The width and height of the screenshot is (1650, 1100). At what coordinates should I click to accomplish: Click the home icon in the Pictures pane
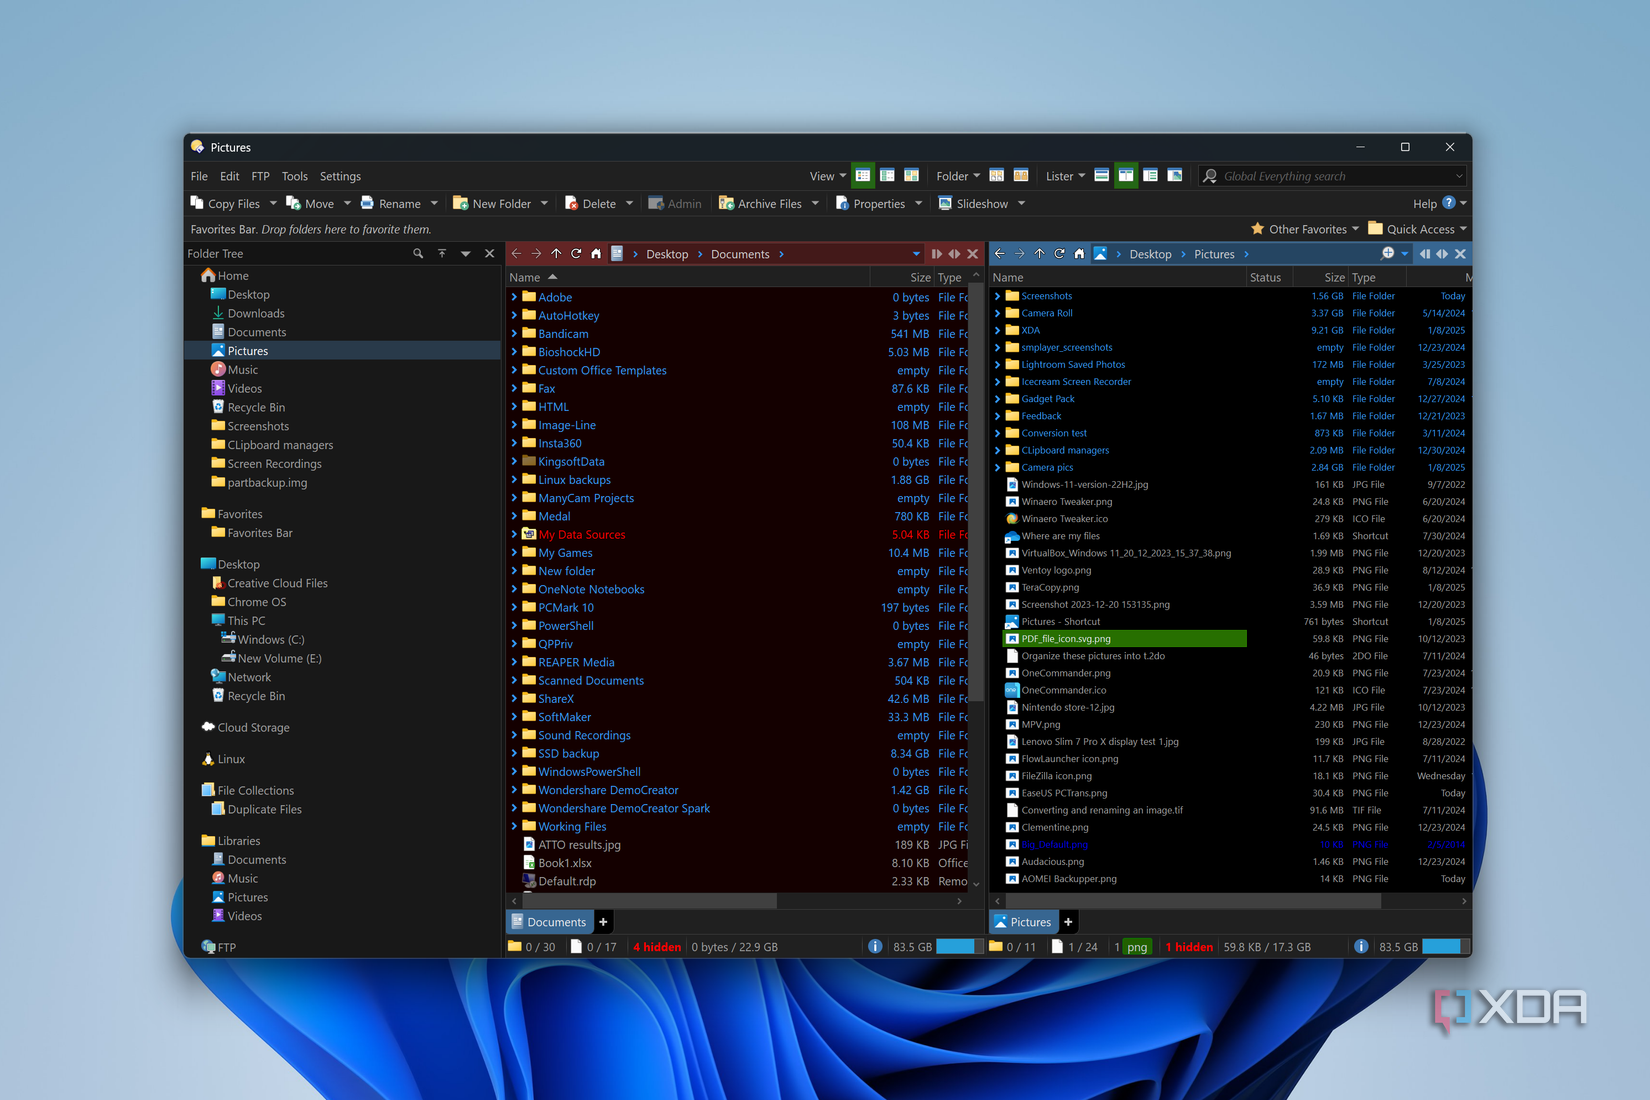tap(1079, 253)
